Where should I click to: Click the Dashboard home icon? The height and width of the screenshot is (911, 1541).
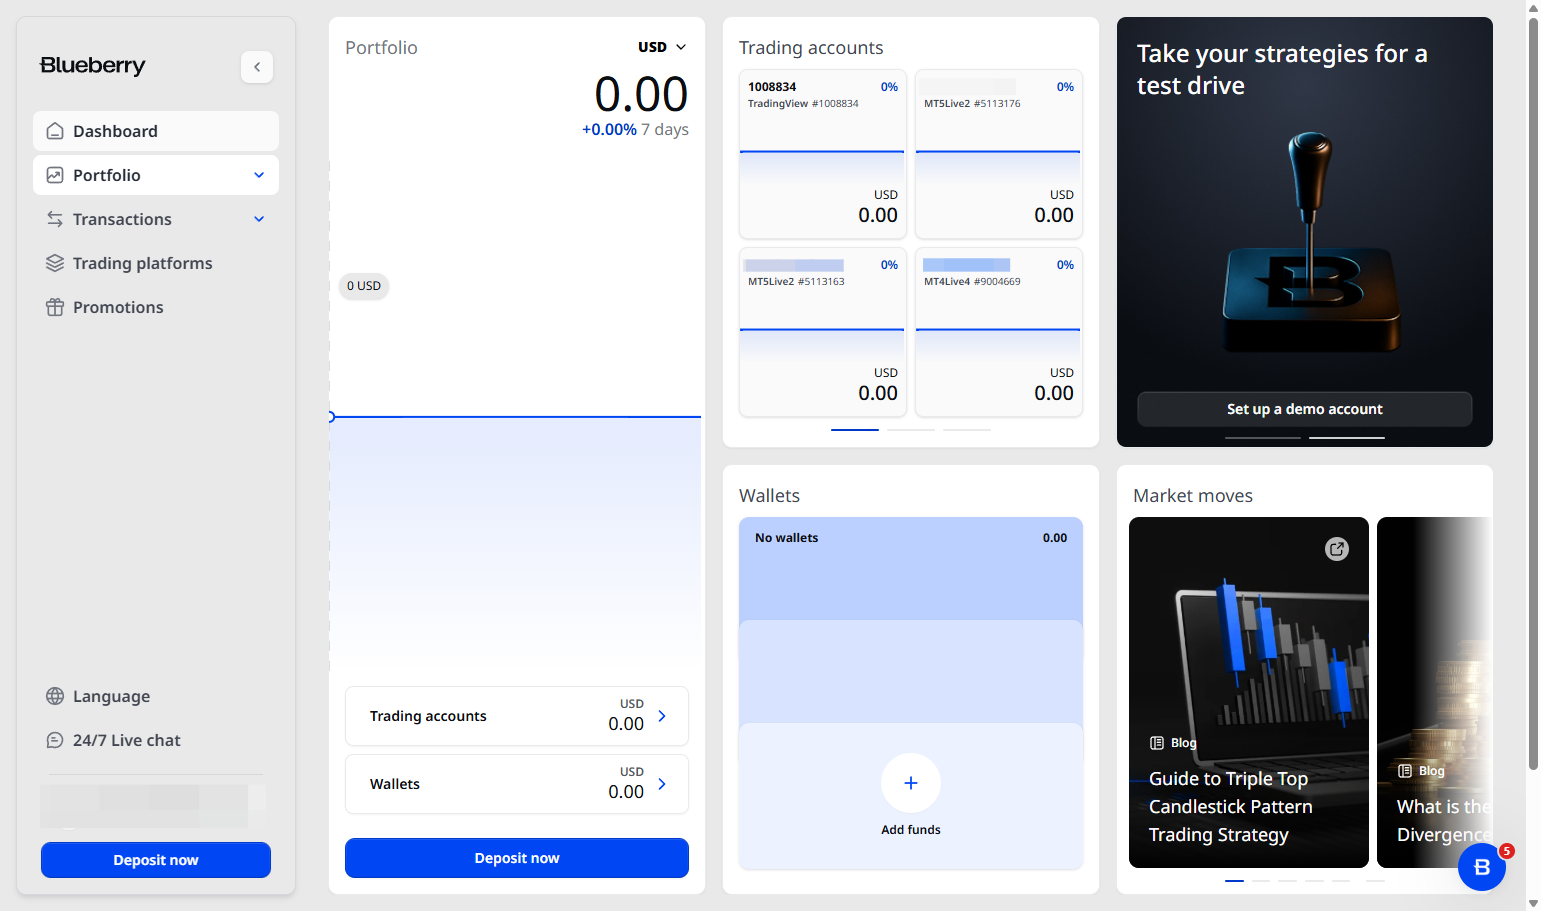tap(55, 131)
